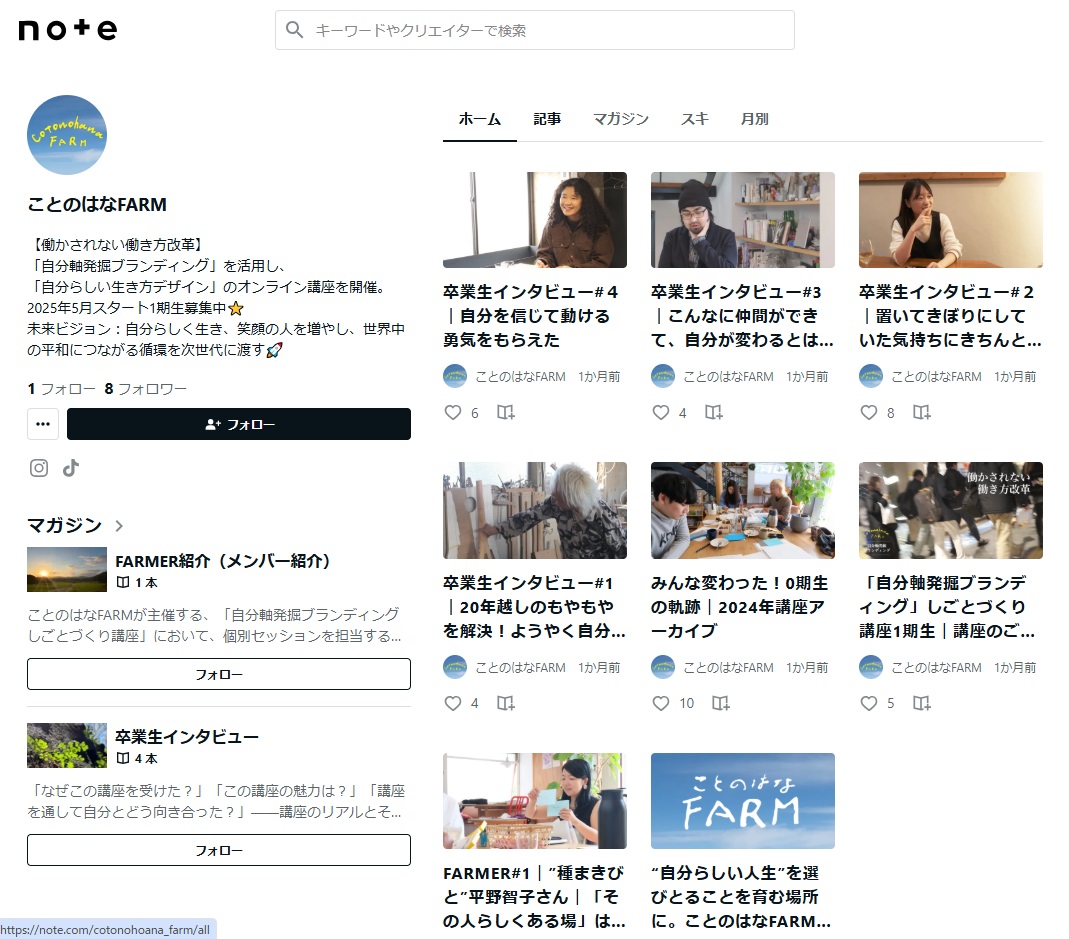Image resolution: width=1069 pixels, height=939 pixels.
Task: Open the 1 フォロー following list
Action: (x=61, y=389)
